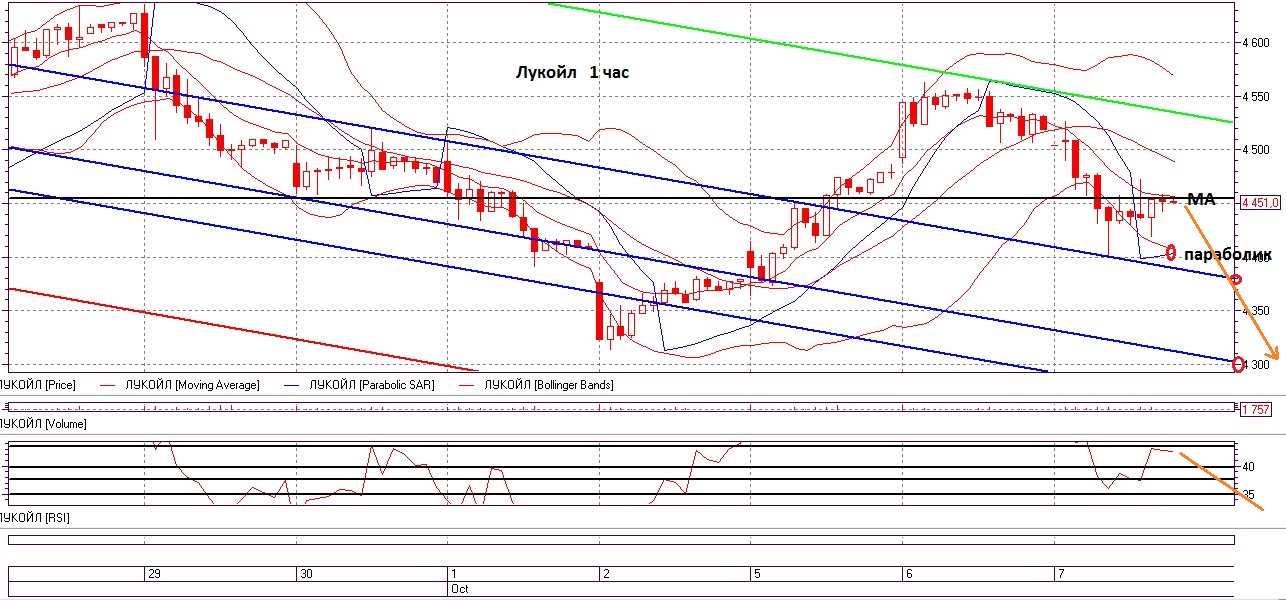Select date 30 on the time axis
Image resolution: width=1286 pixels, height=600 pixels.
306,574
